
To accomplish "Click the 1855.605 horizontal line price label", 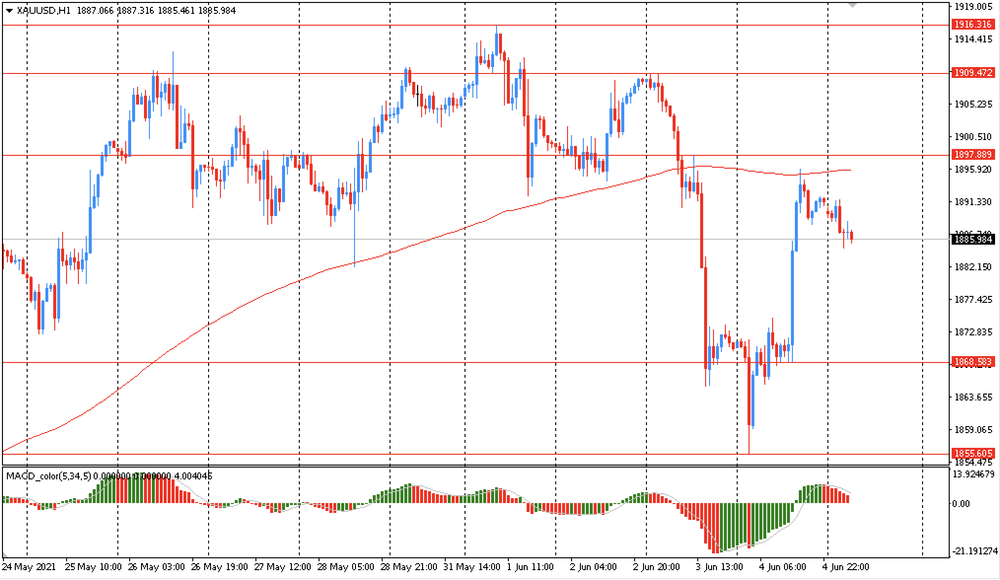I will pos(973,454).
